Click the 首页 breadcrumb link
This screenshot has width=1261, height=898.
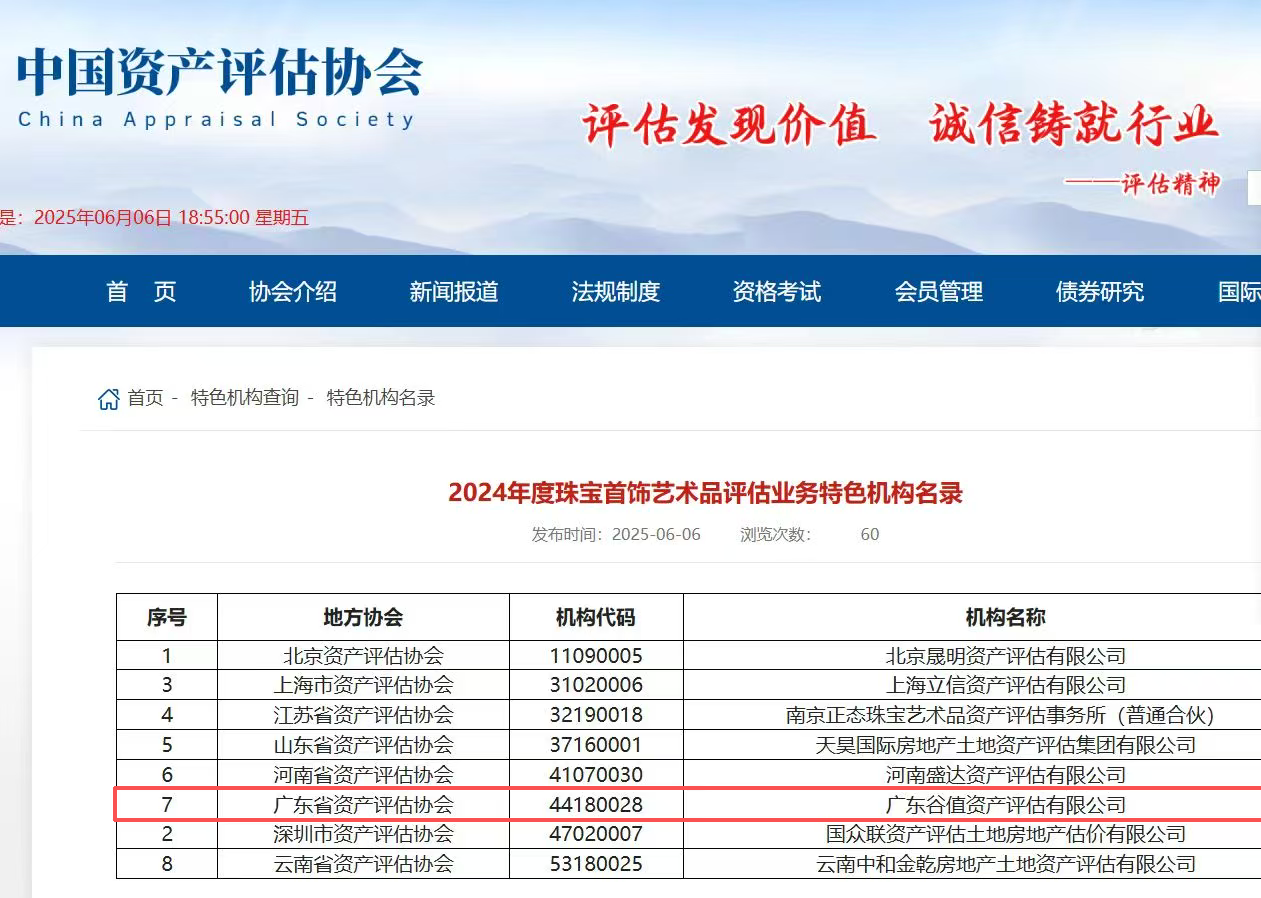click(x=145, y=398)
